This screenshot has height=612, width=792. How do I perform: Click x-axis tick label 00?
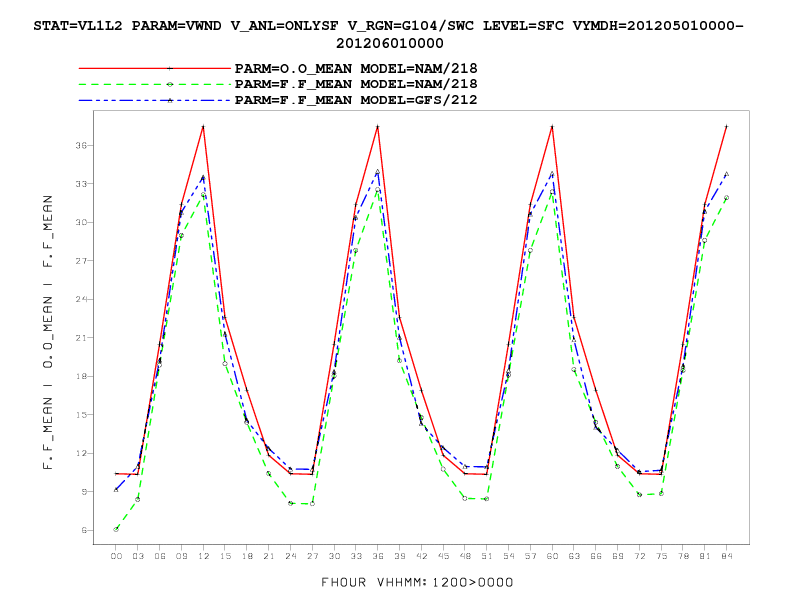coord(116,556)
